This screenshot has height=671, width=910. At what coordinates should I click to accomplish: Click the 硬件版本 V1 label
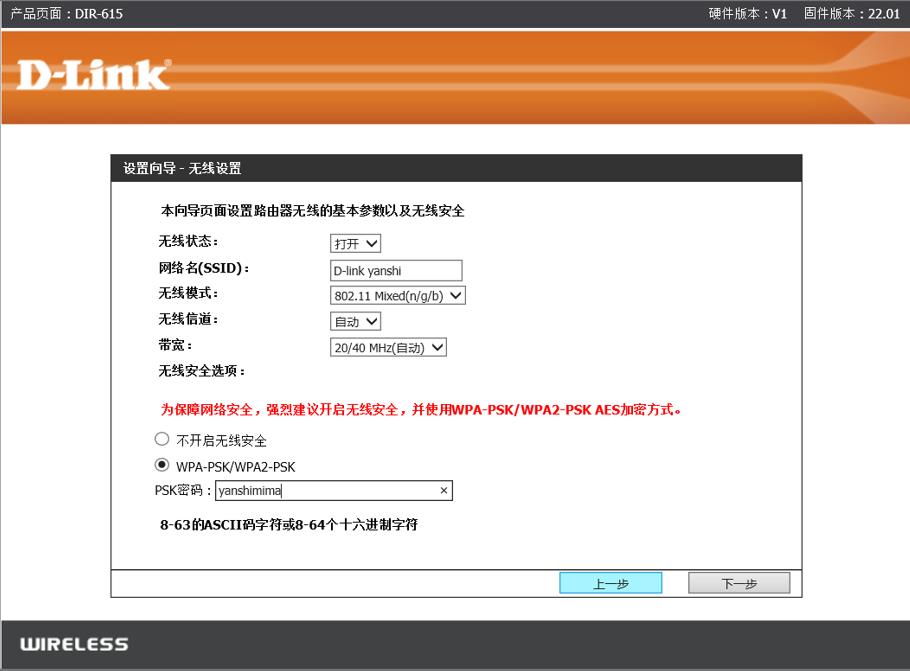click(748, 14)
